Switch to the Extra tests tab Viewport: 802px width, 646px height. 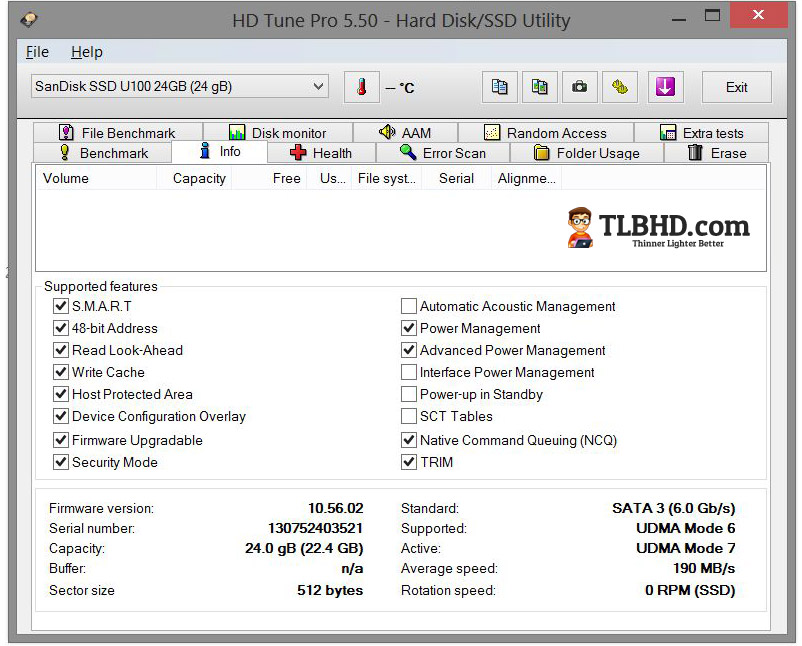click(701, 133)
